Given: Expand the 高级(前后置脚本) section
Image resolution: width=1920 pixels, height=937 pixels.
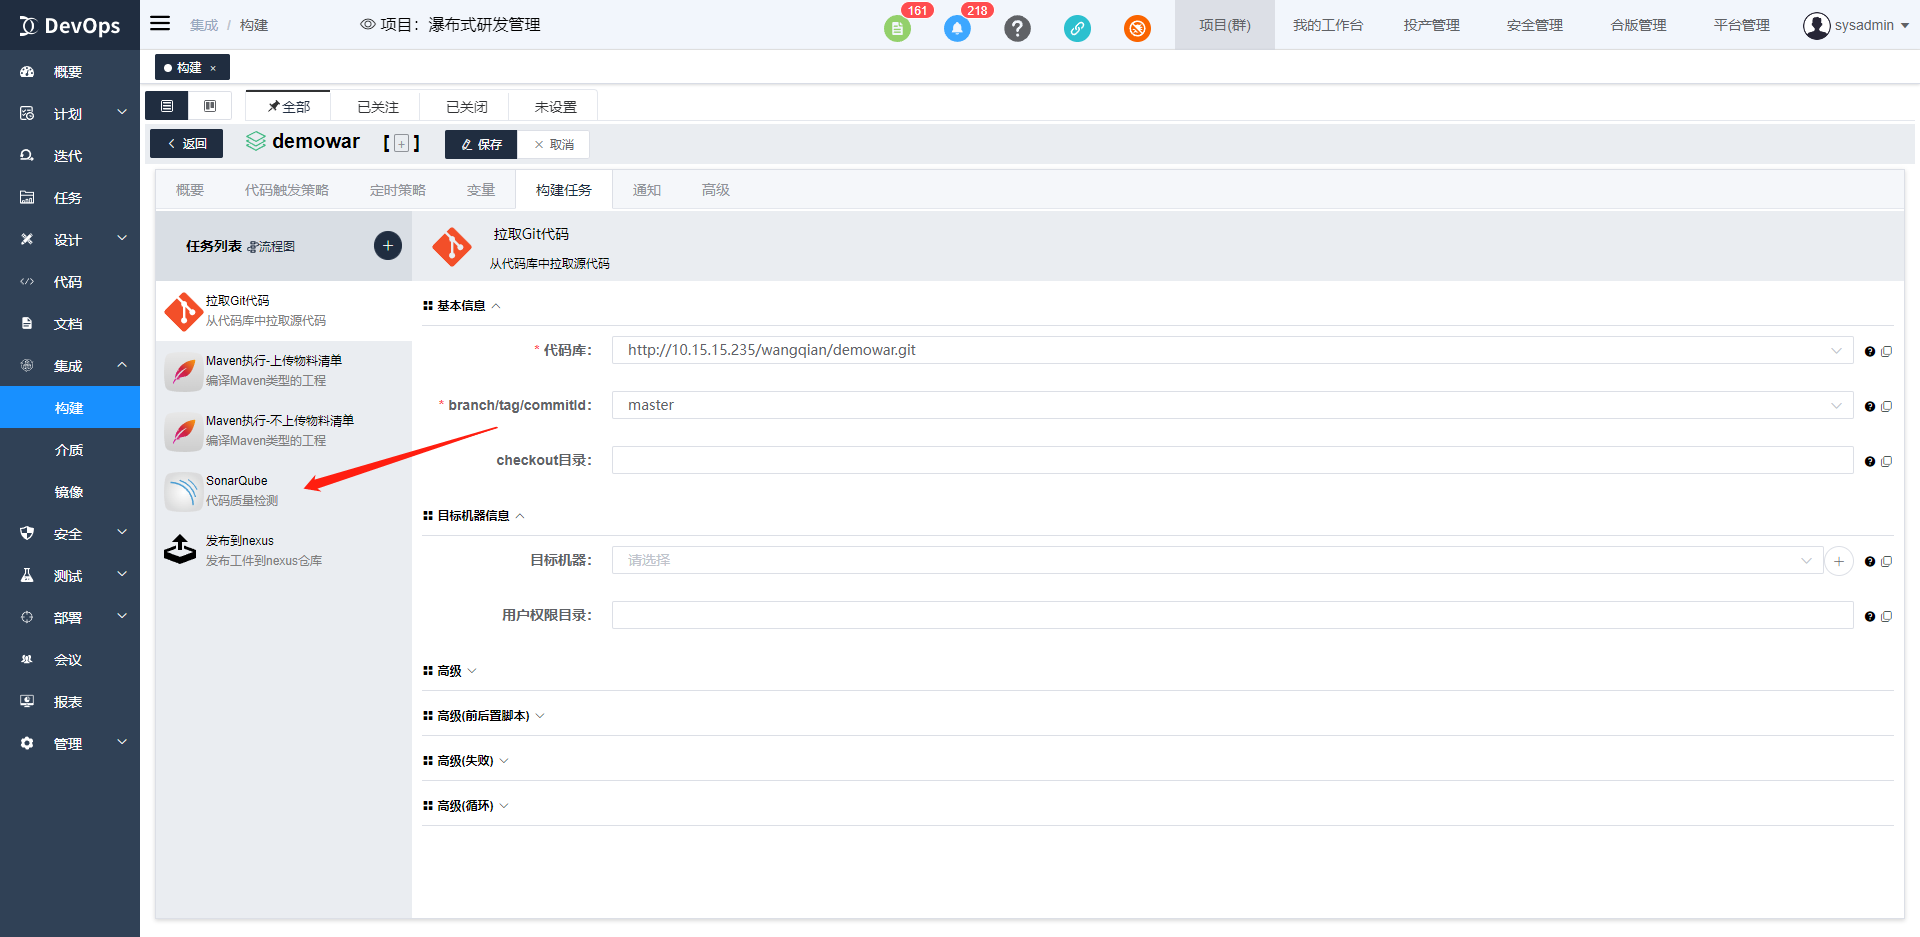Looking at the screenshot, I should [485, 716].
